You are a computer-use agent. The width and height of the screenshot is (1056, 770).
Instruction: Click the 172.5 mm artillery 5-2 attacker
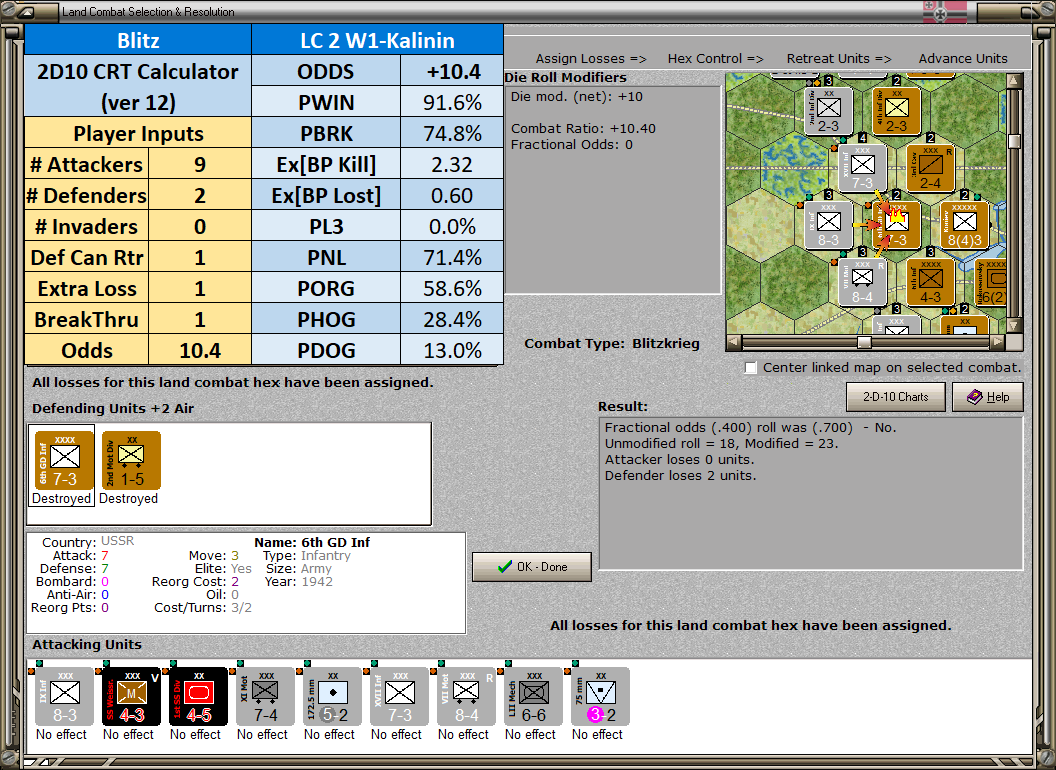[x=332, y=697]
